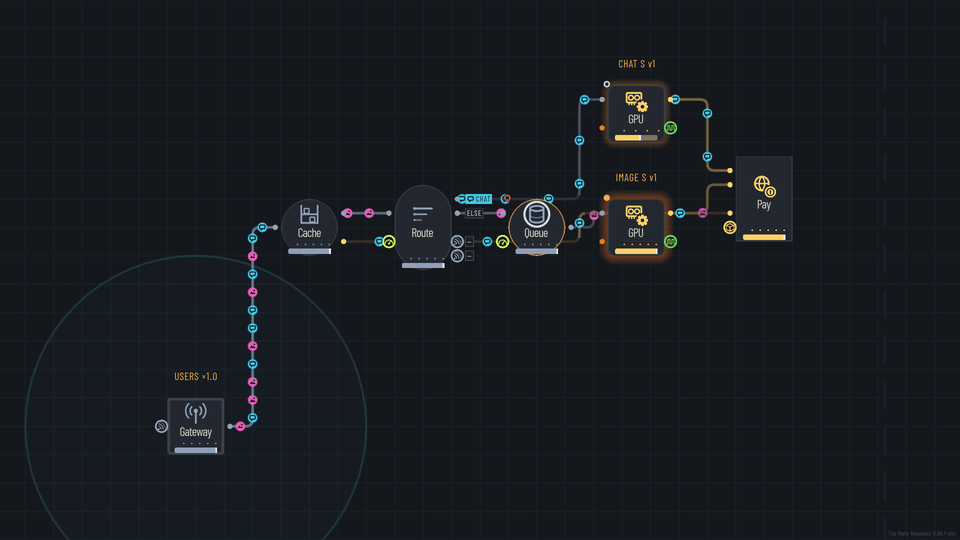Select the Queue node
Screen dimensions: 960x540
[536, 227]
